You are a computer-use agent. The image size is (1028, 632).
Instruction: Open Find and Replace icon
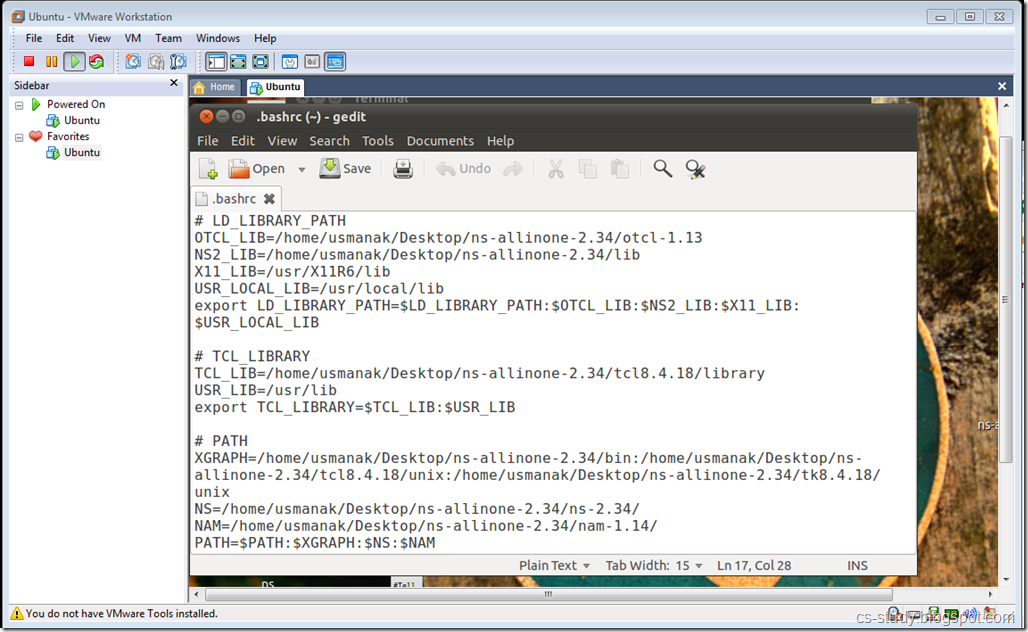[x=696, y=169]
